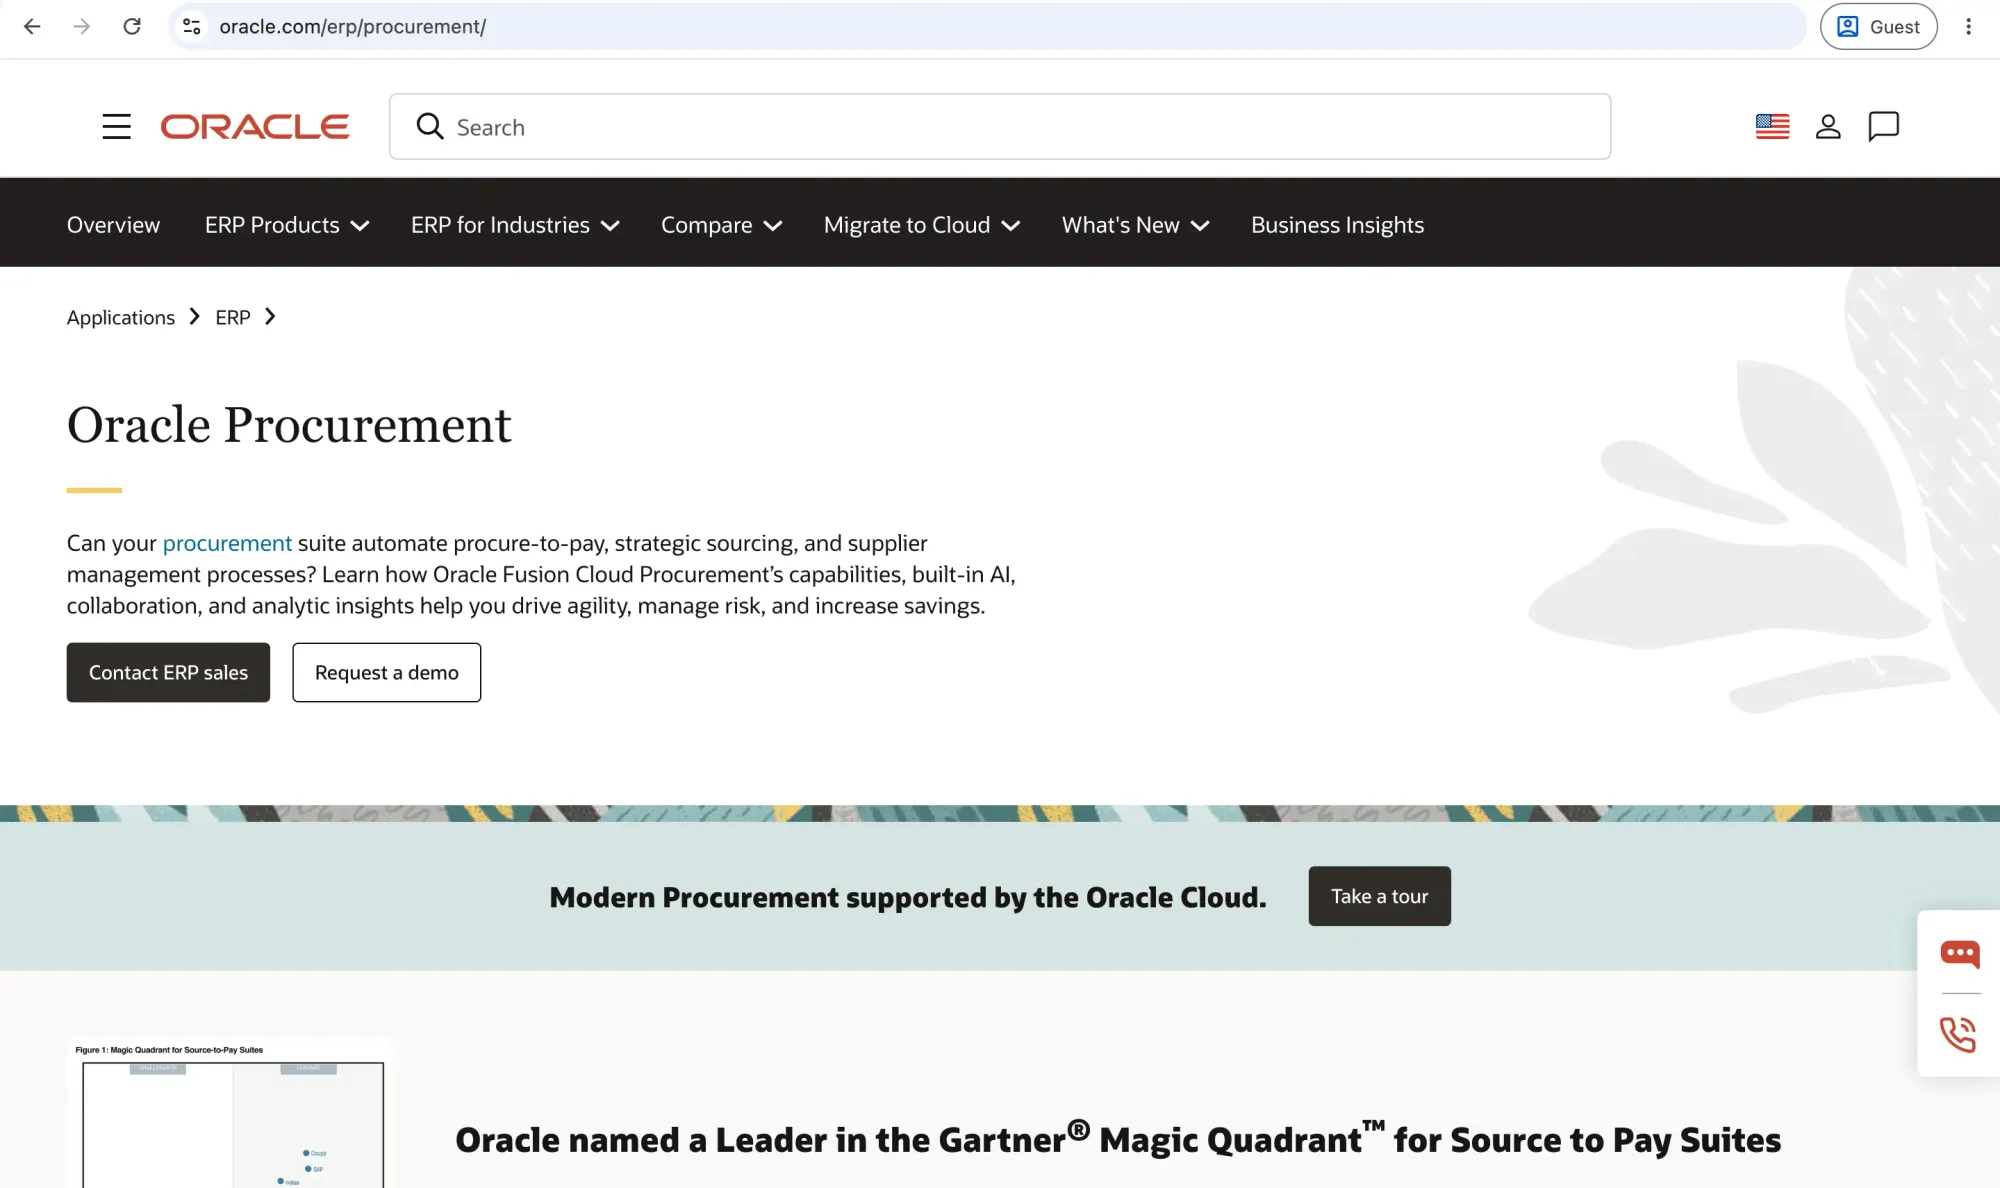The image size is (2000, 1188).
Task: Focus the Search input field
Action: pos(1000,127)
